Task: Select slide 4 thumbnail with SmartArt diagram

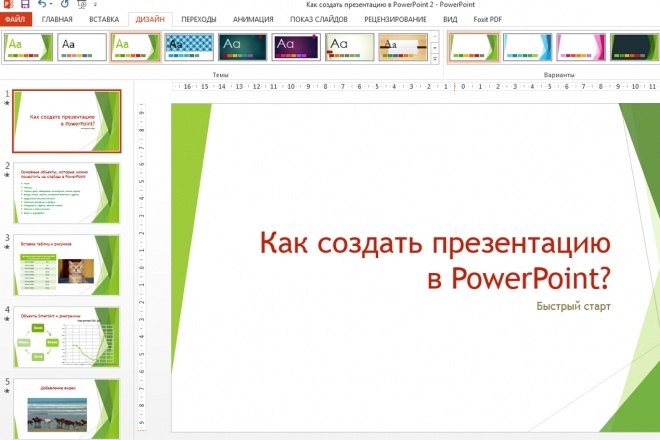Action: [67, 337]
